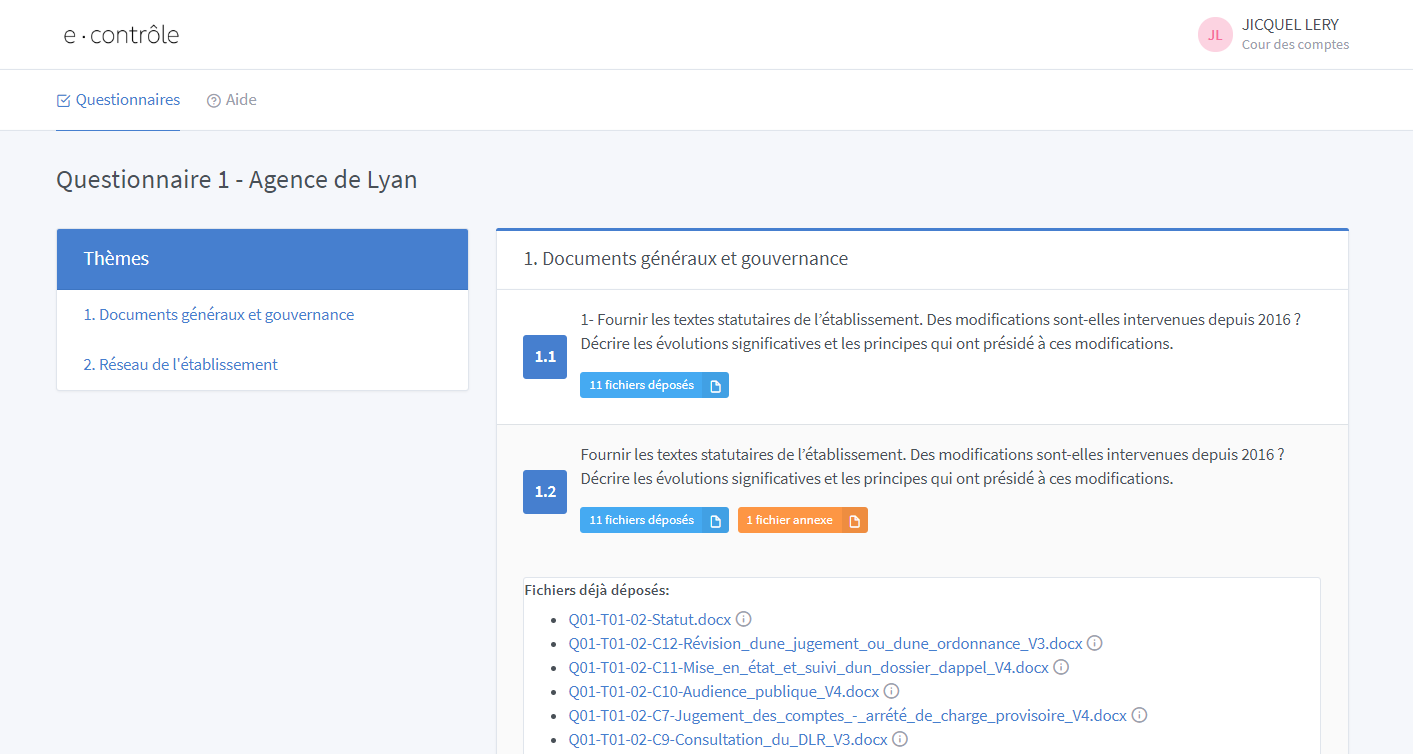Click info icon next to C9-Consultation_du_DLR file
1413x754 pixels.
pyautogui.click(x=900, y=739)
